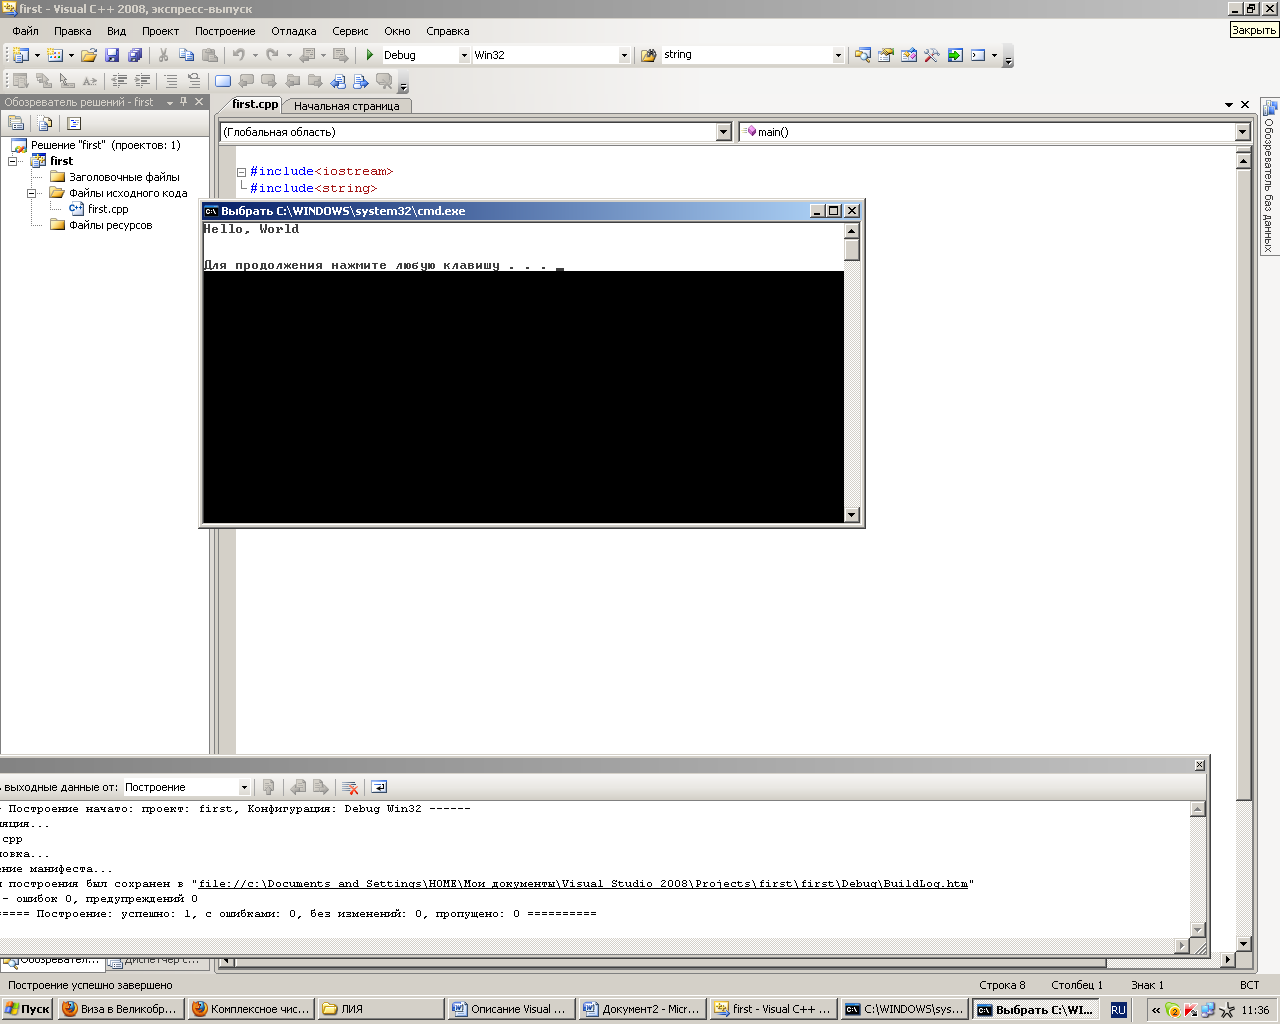Screen dimensions: 1280x1024
Task: Click the Paste clipboard icon
Action: click(210, 55)
